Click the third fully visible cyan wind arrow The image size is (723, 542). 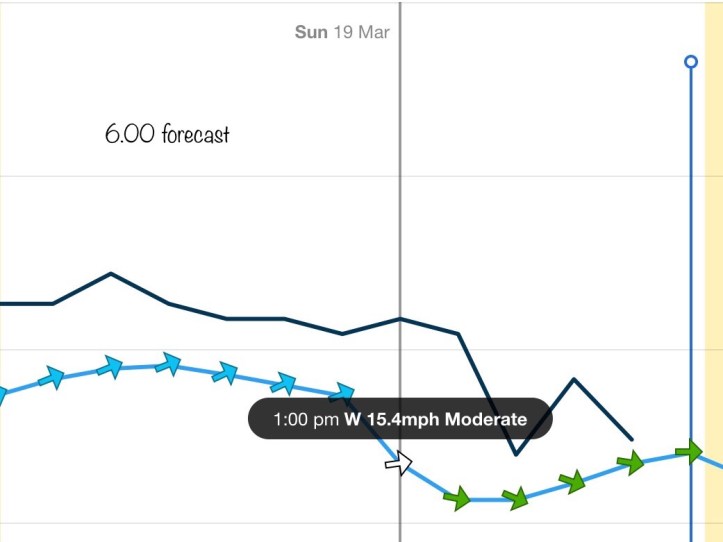(x=168, y=364)
